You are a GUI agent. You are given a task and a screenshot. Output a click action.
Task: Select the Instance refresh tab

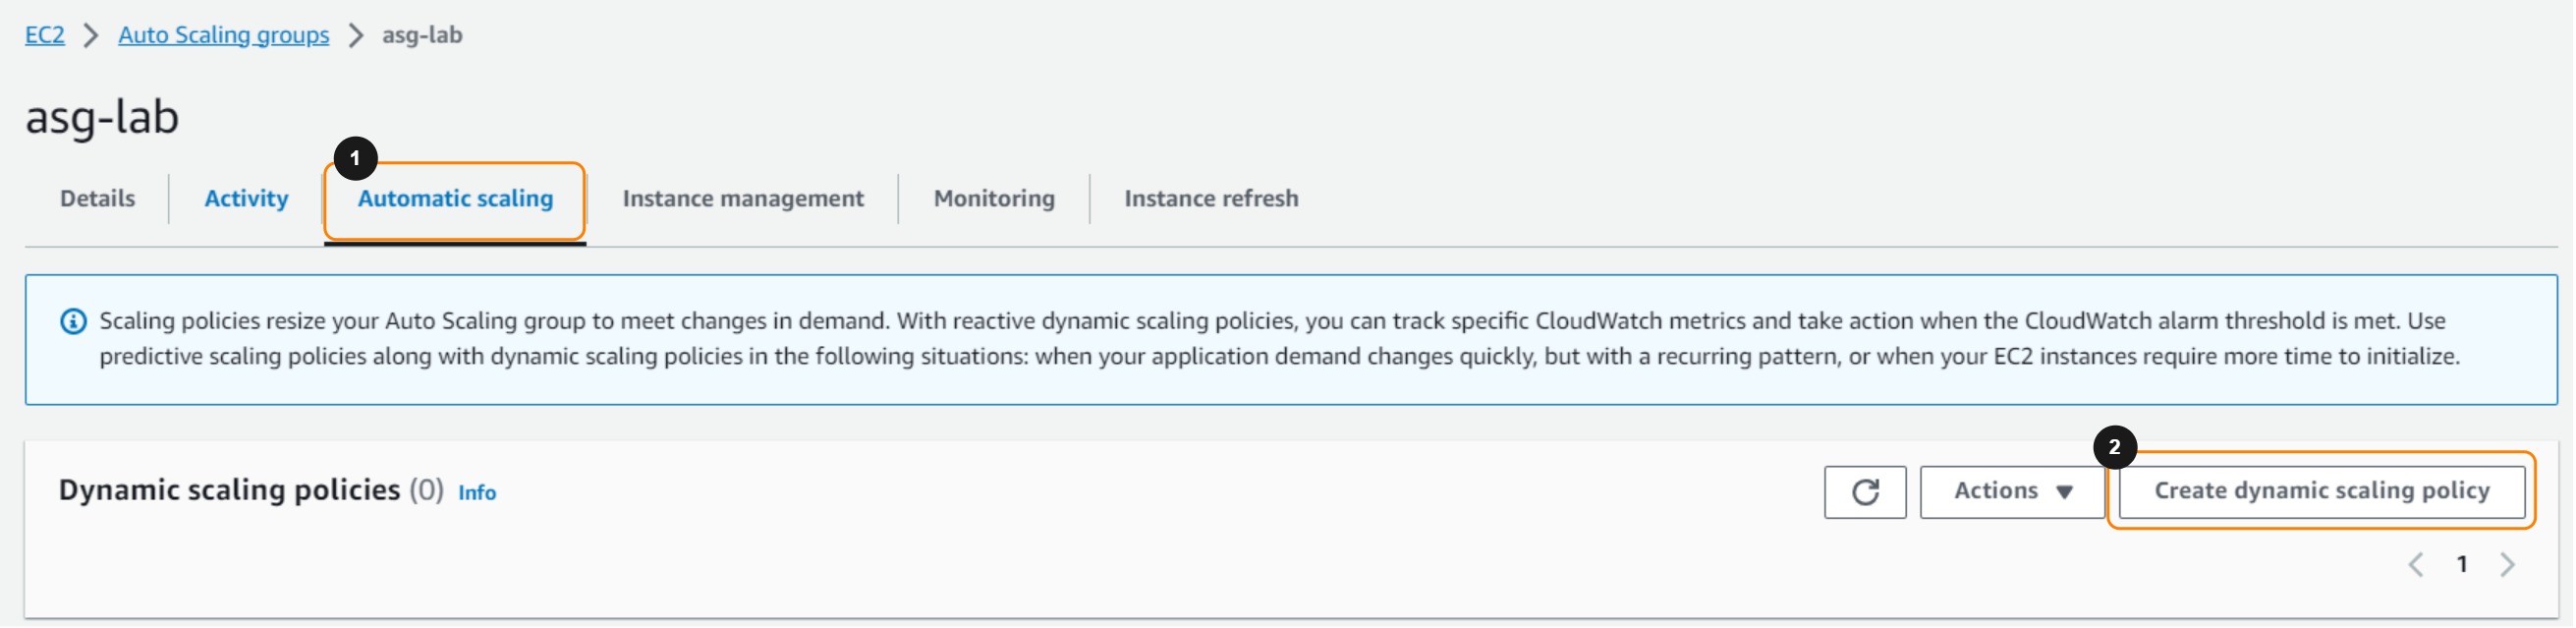point(1210,198)
